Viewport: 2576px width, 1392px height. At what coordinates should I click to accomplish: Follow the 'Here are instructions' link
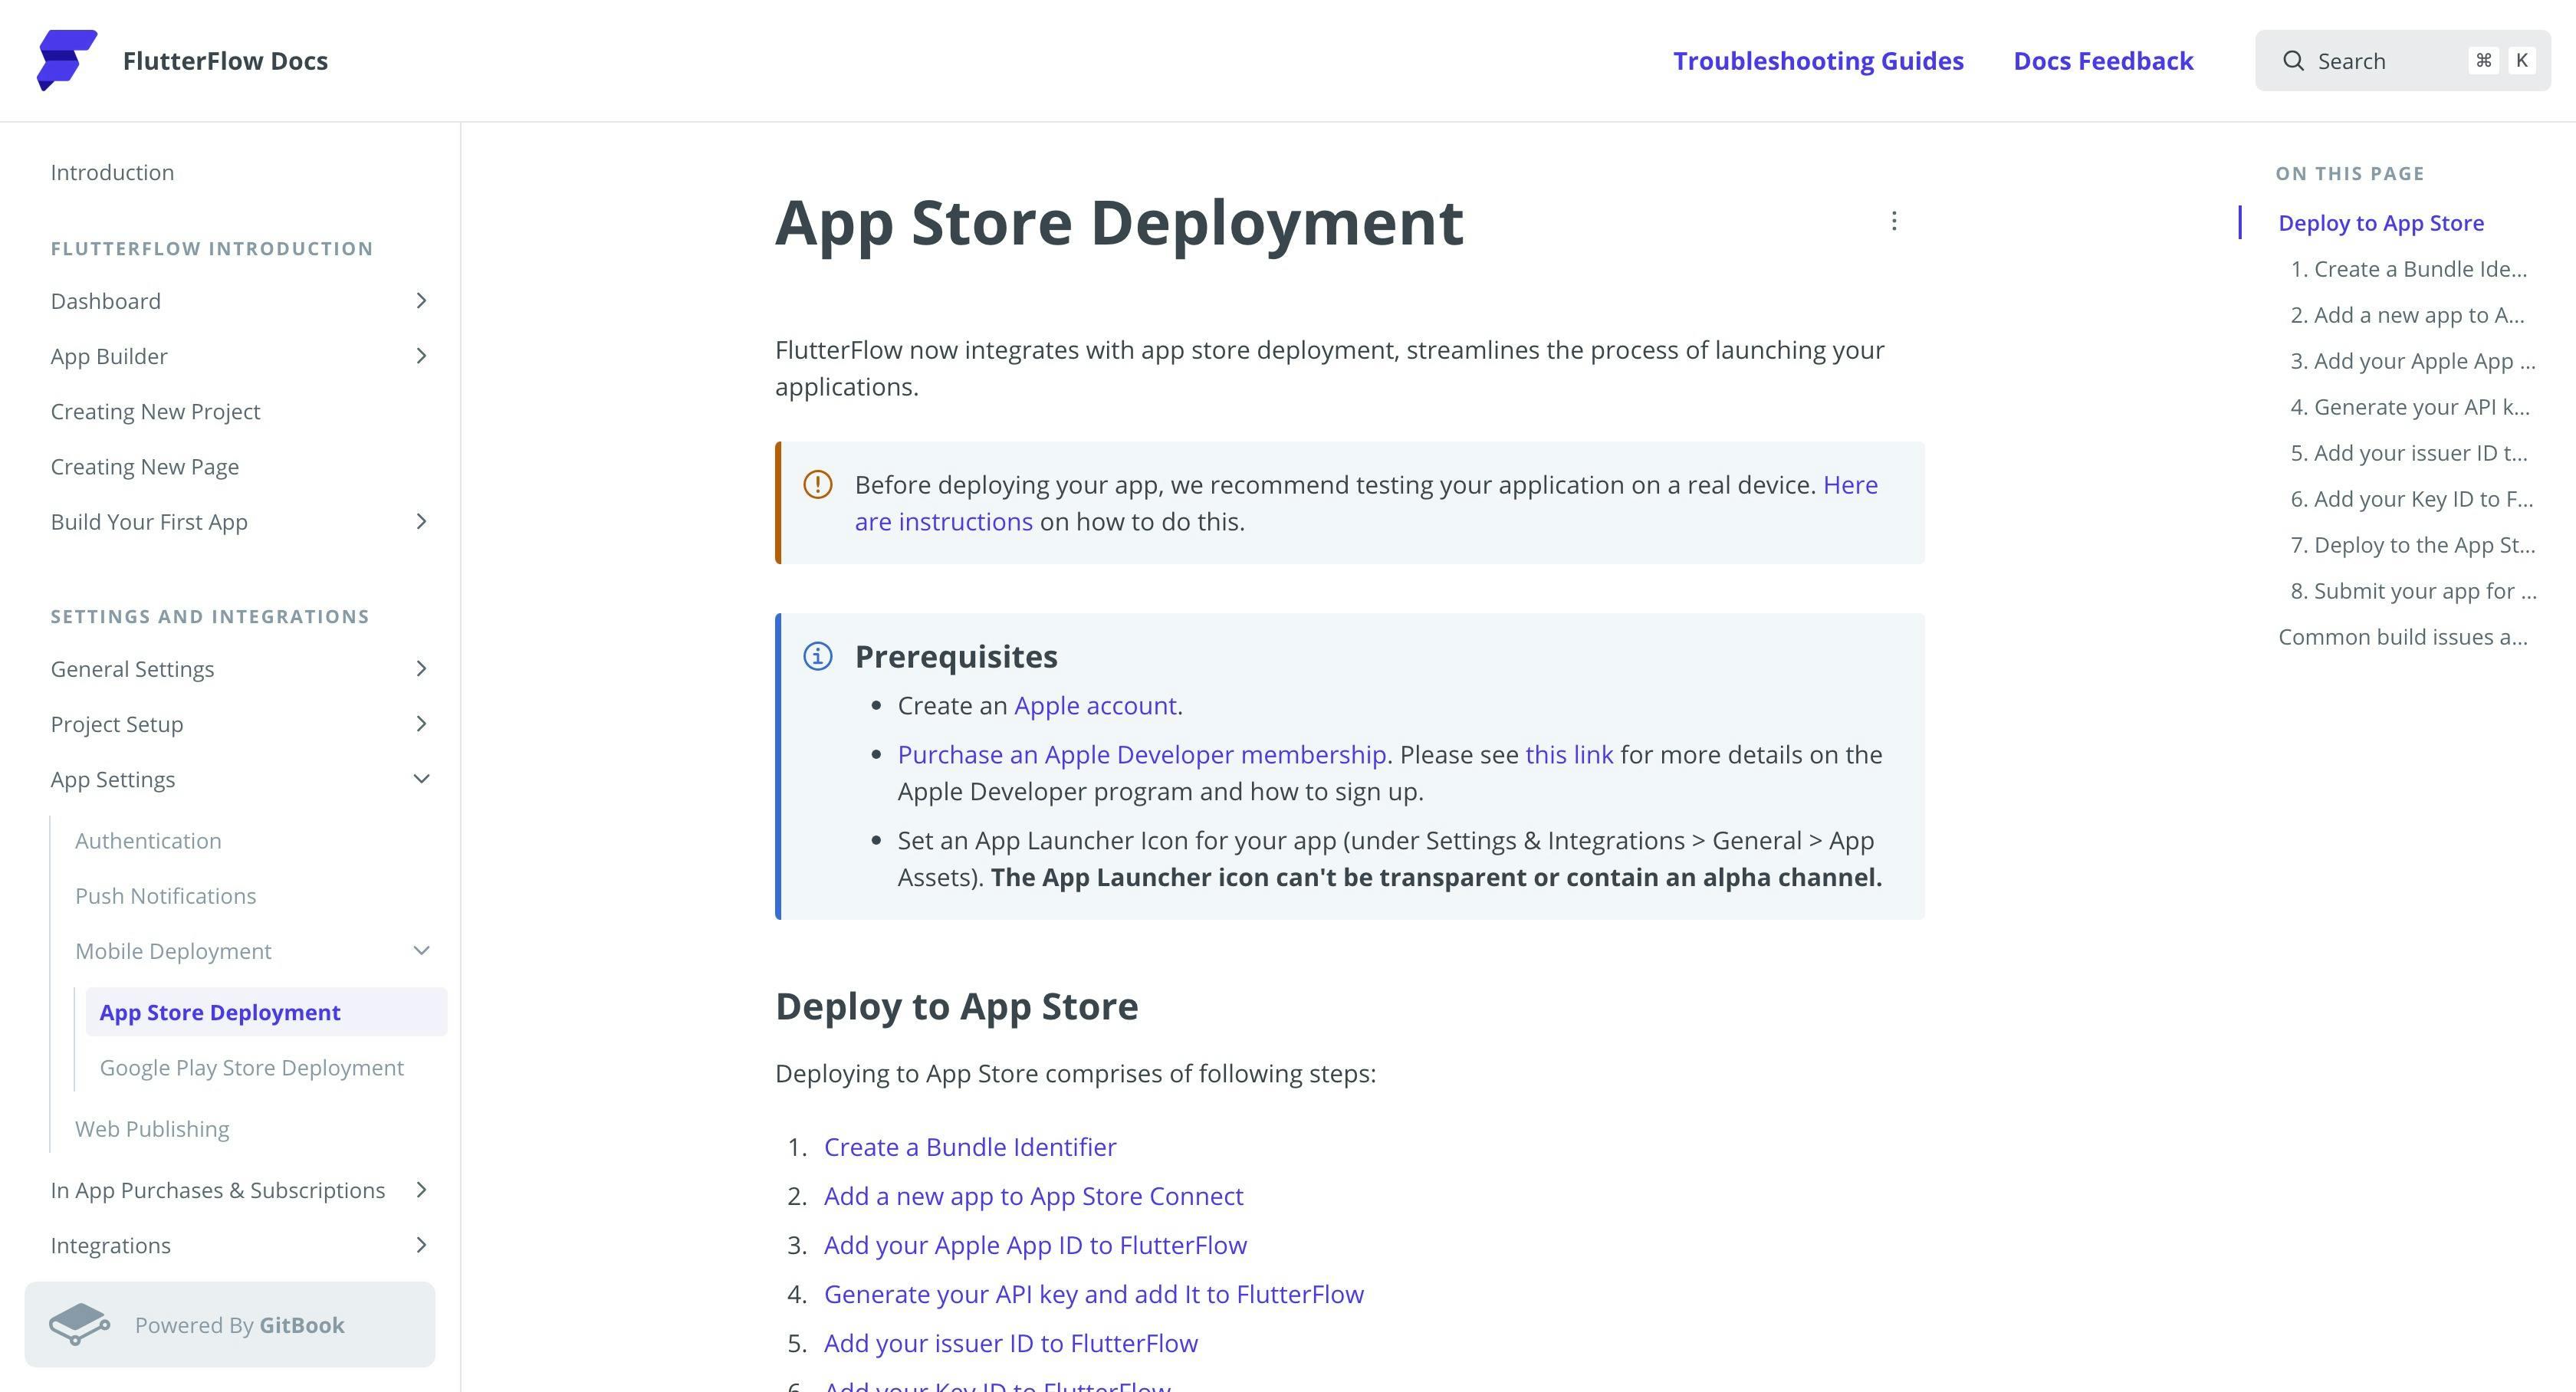pyautogui.click(x=1366, y=503)
